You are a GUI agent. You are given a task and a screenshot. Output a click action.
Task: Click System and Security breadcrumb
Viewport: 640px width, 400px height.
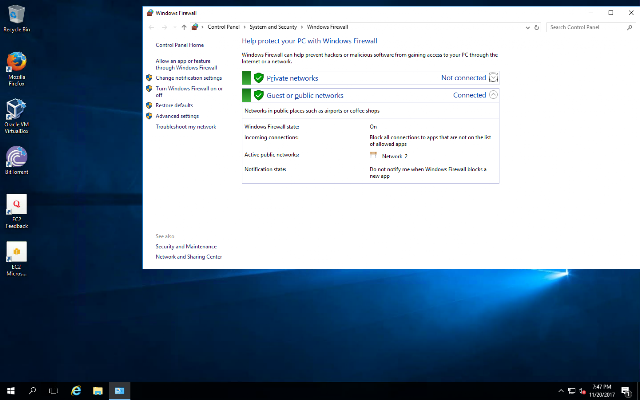273,27
